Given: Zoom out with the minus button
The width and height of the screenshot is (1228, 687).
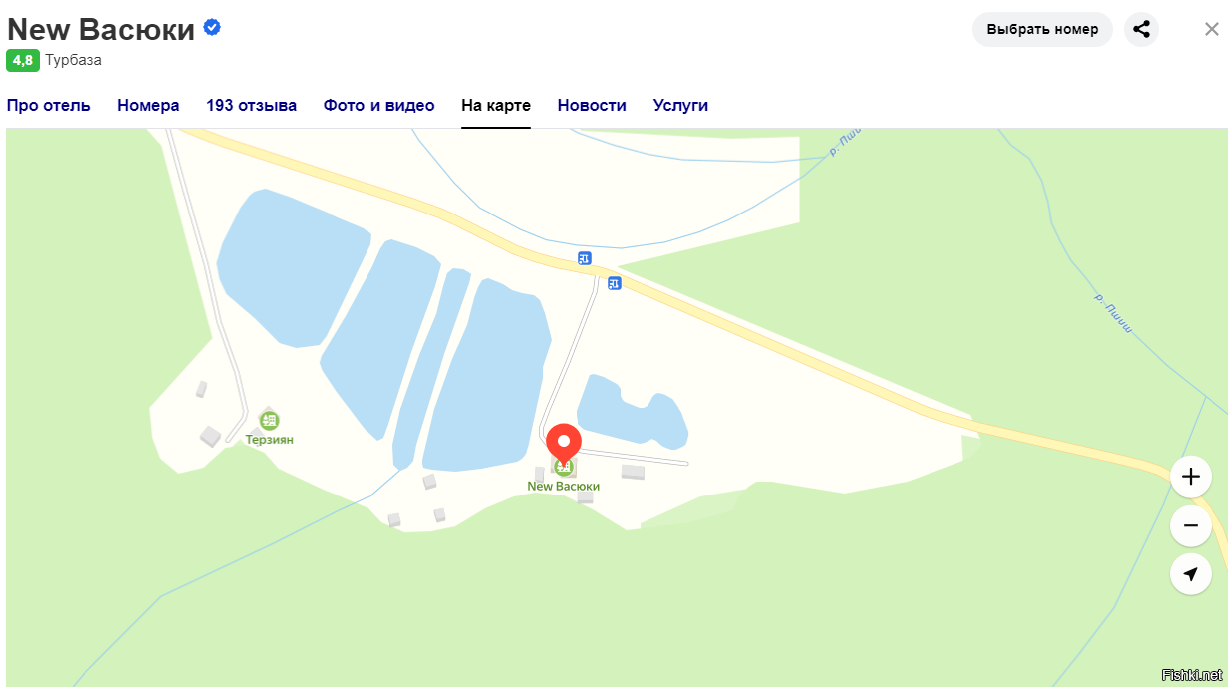Looking at the screenshot, I should [1190, 525].
